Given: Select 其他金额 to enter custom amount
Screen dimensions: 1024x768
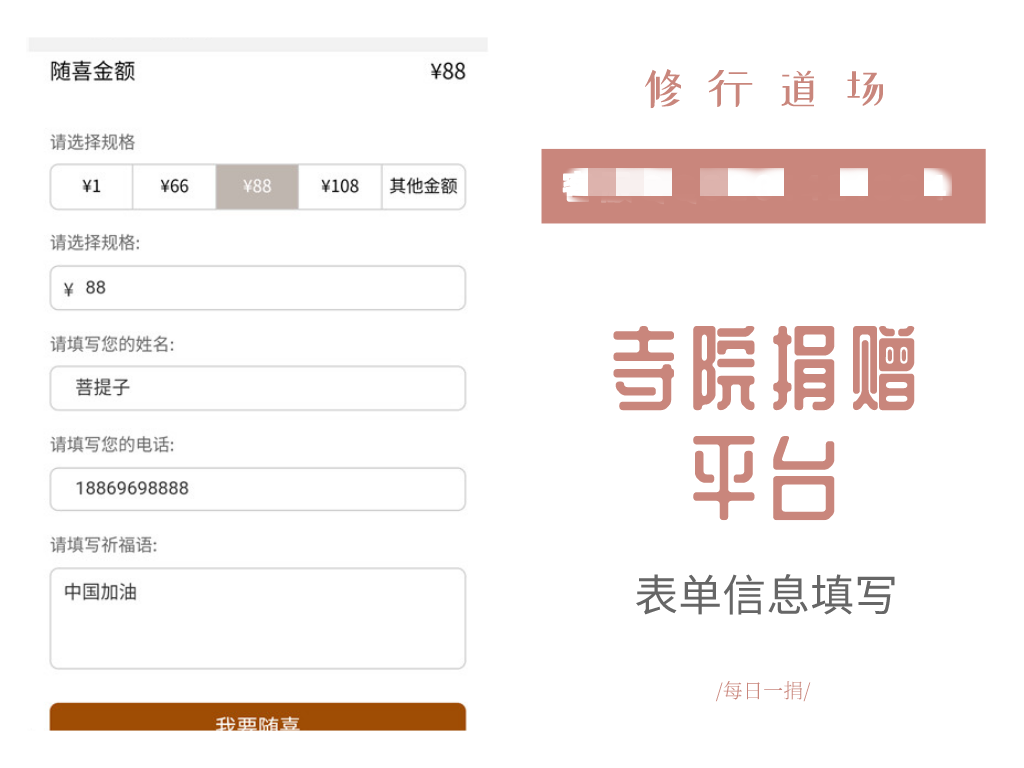Looking at the screenshot, I should (x=423, y=187).
